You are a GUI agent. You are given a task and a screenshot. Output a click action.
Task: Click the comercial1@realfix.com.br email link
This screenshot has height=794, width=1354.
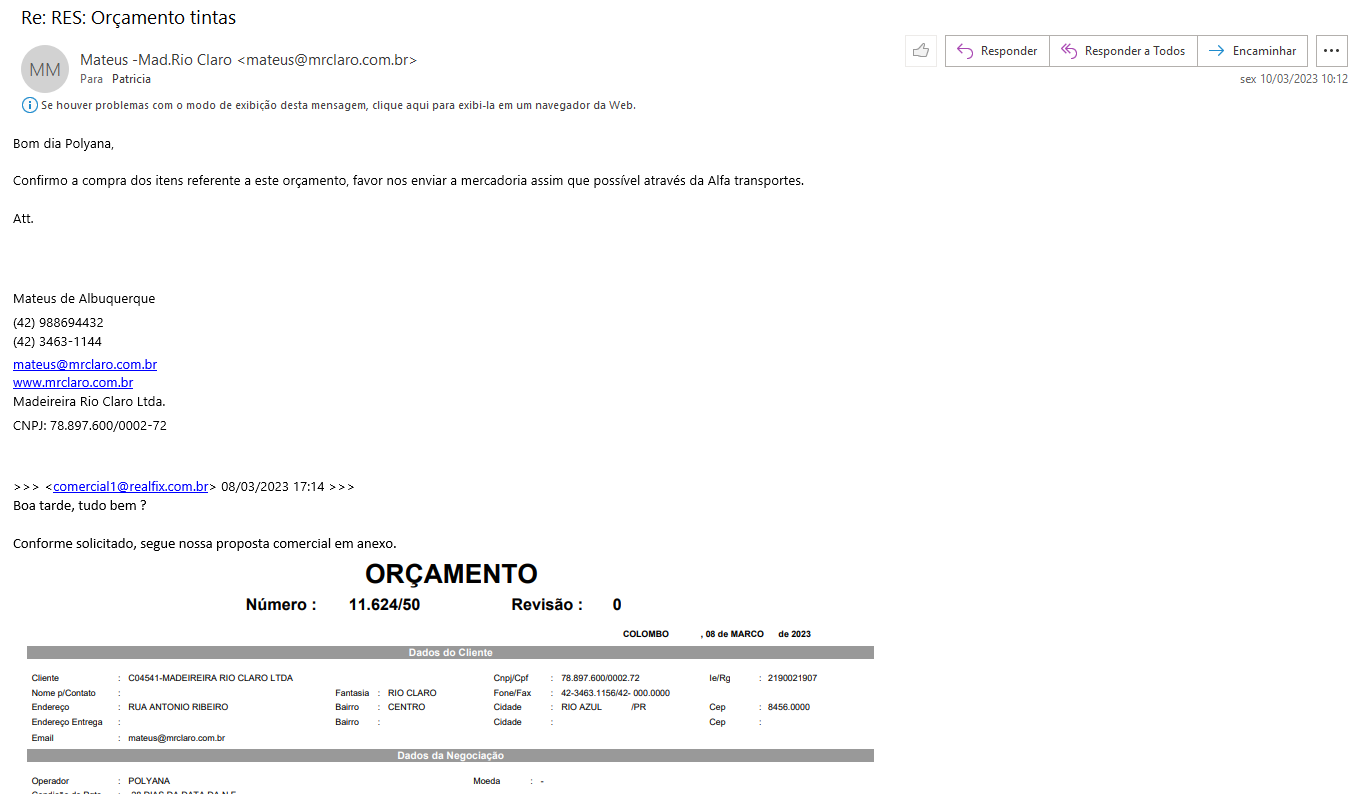coord(130,487)
